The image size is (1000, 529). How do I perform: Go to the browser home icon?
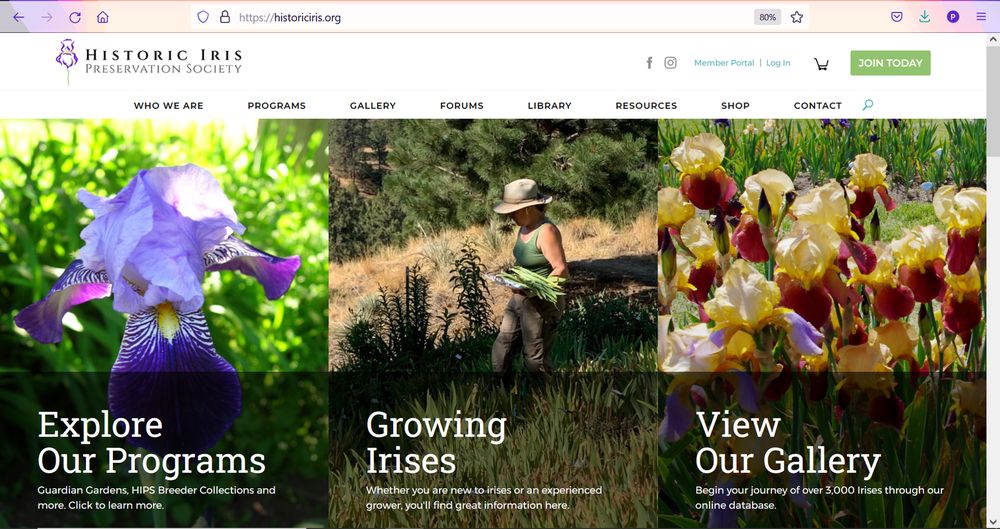click(x=103, y=17)
